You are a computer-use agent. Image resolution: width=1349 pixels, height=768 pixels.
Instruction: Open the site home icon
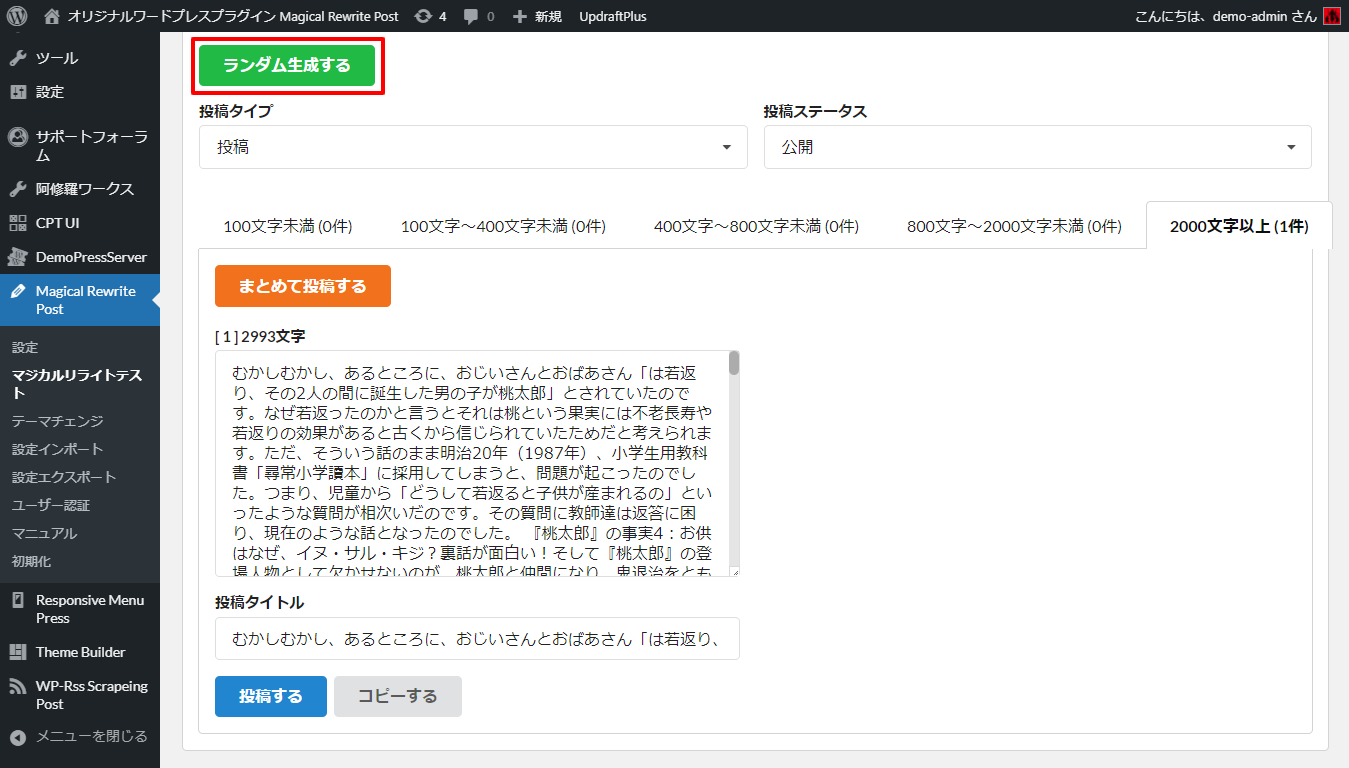click(x=52, y=16)
